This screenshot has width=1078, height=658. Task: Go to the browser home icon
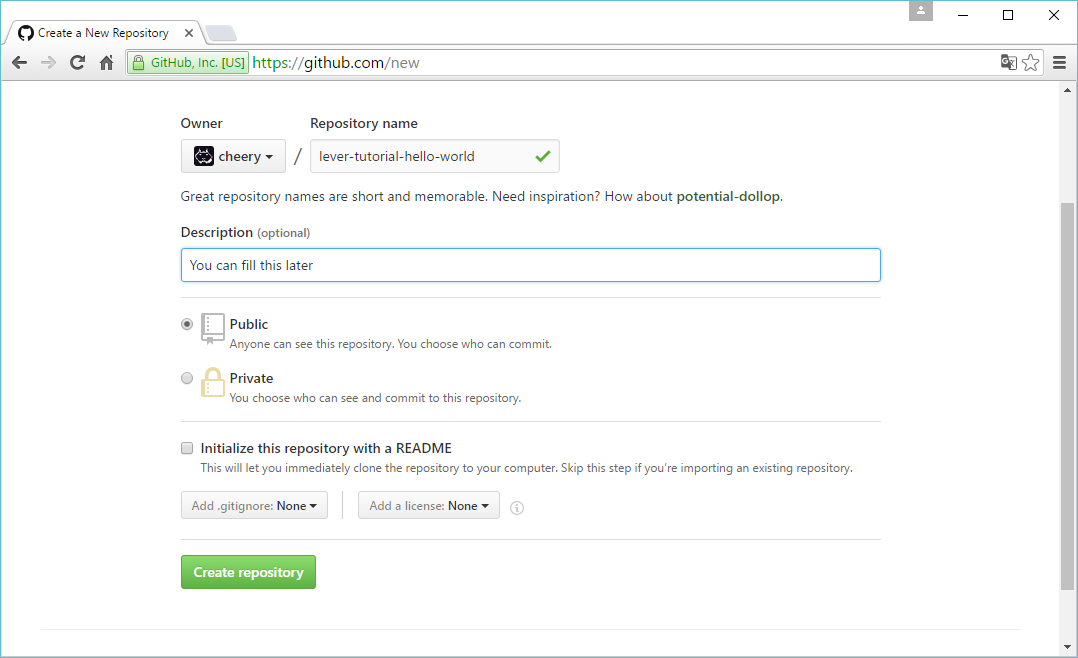106,63
